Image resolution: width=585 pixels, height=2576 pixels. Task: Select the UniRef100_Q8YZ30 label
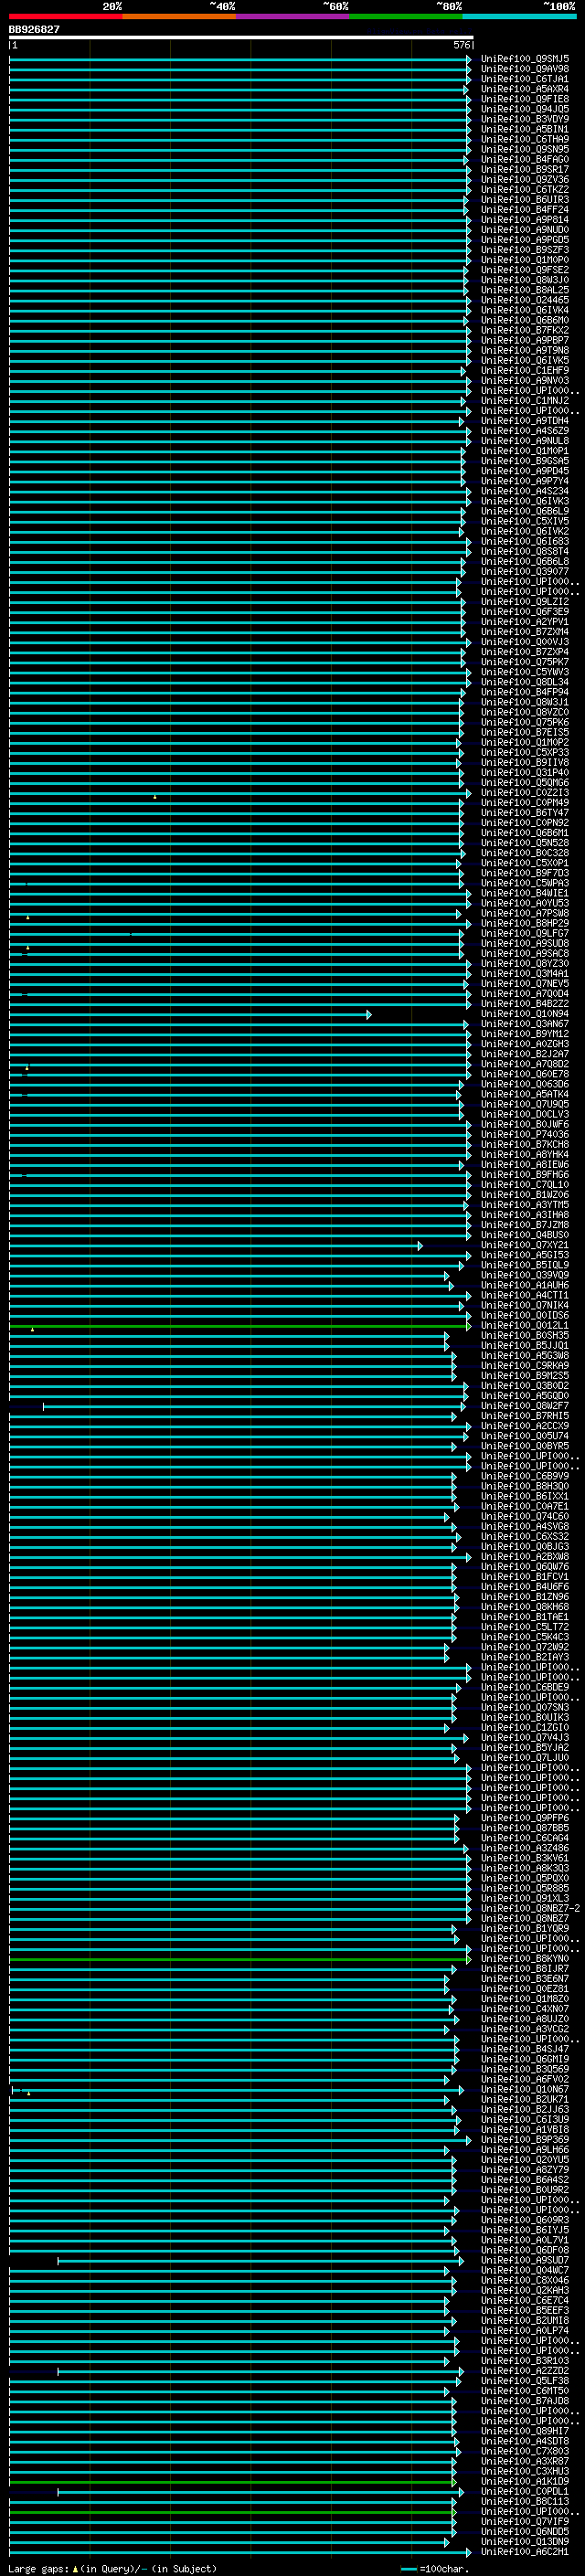(525, 963)
